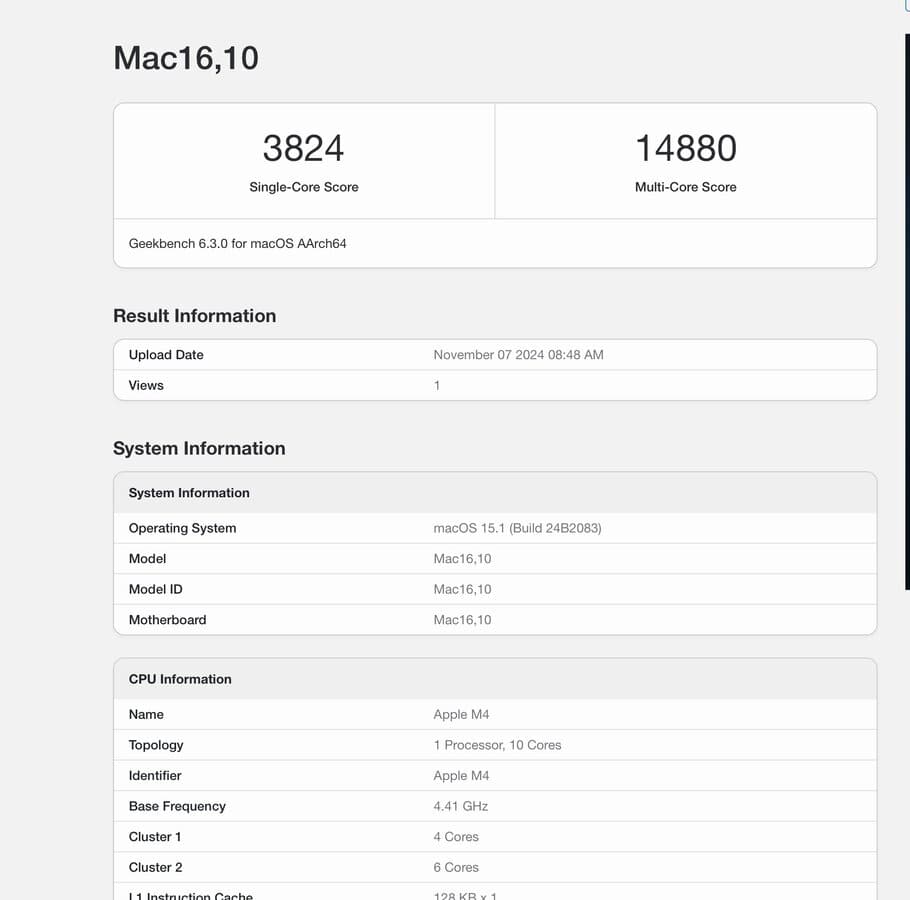Image resolution: width=910 pixels, height=900 pixels.
Task: Click the CPU Information table header
Action: coord(180,679)
